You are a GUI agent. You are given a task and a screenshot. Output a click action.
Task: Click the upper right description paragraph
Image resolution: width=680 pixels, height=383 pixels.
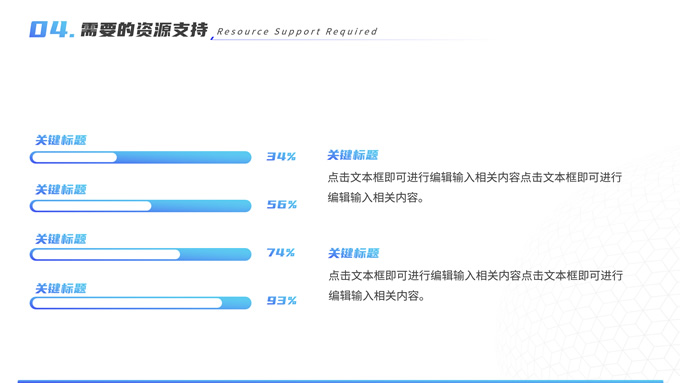475,187
